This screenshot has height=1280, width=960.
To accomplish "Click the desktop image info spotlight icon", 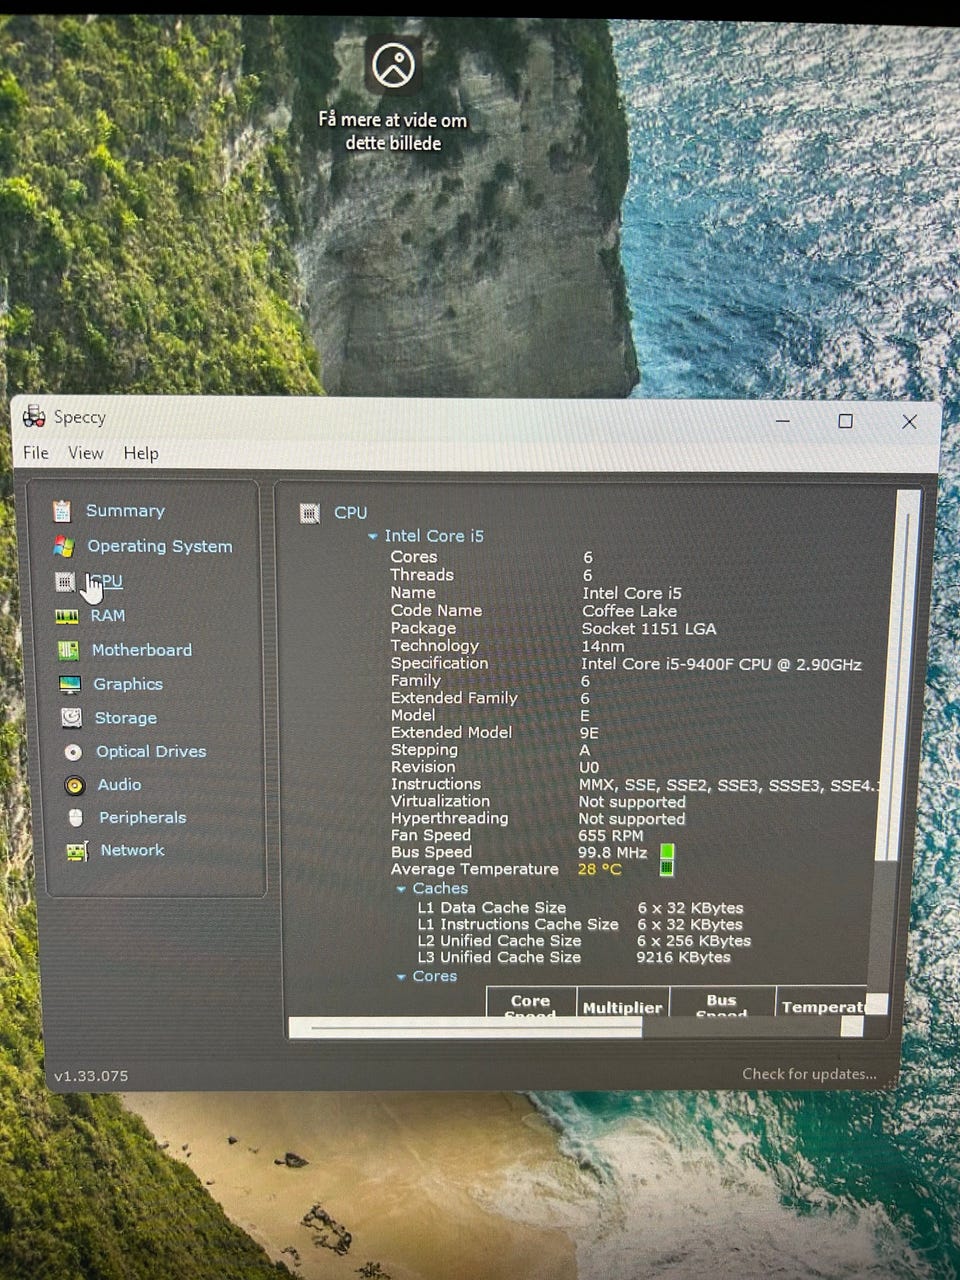I will pos(393,66).
